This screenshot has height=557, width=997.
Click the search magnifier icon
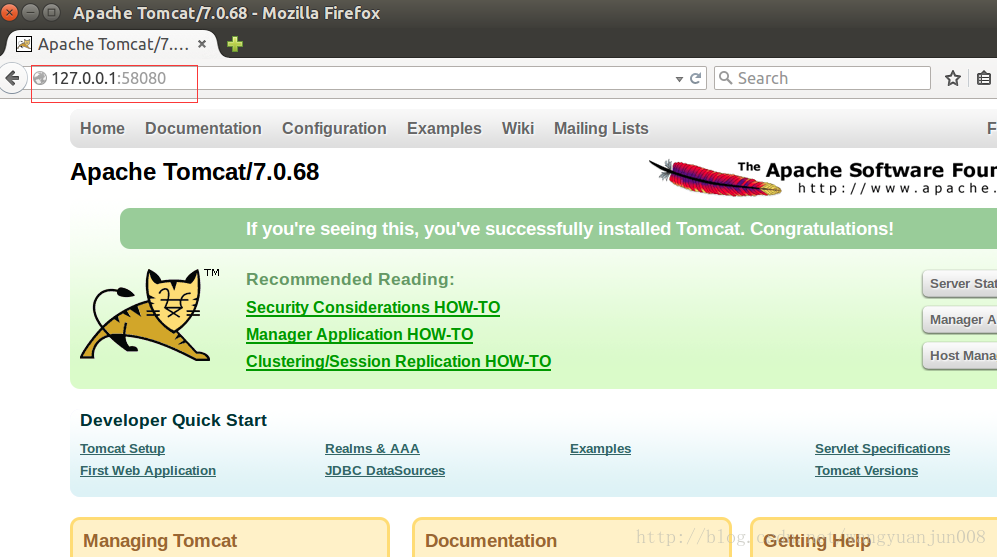[x=725, y=78]
